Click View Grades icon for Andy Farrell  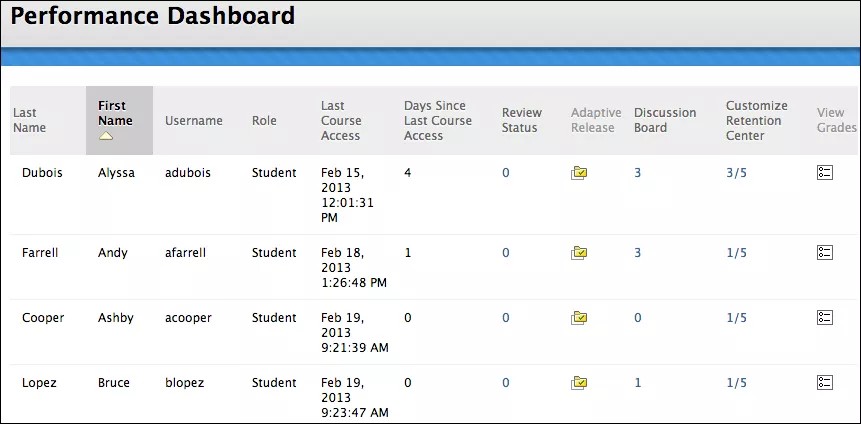point(824,253)
